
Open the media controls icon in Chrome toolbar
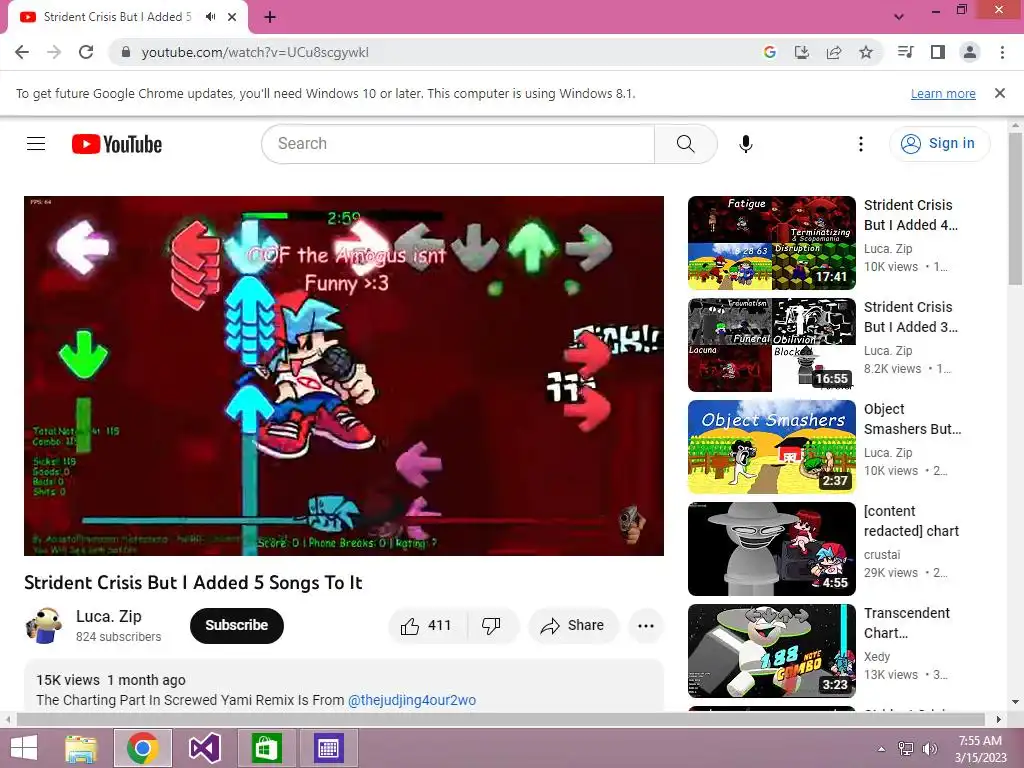[x=906, y=52]
